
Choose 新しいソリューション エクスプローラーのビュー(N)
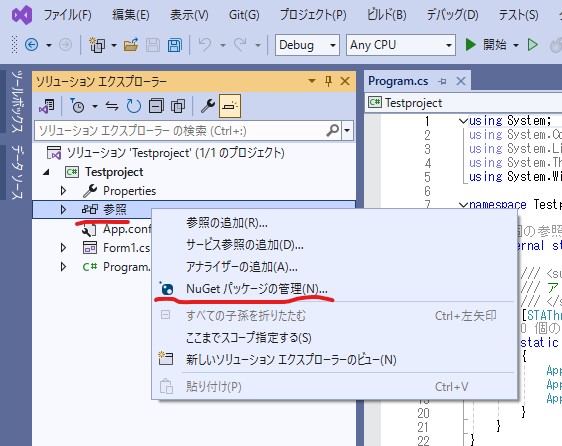(x=335, y=359)
